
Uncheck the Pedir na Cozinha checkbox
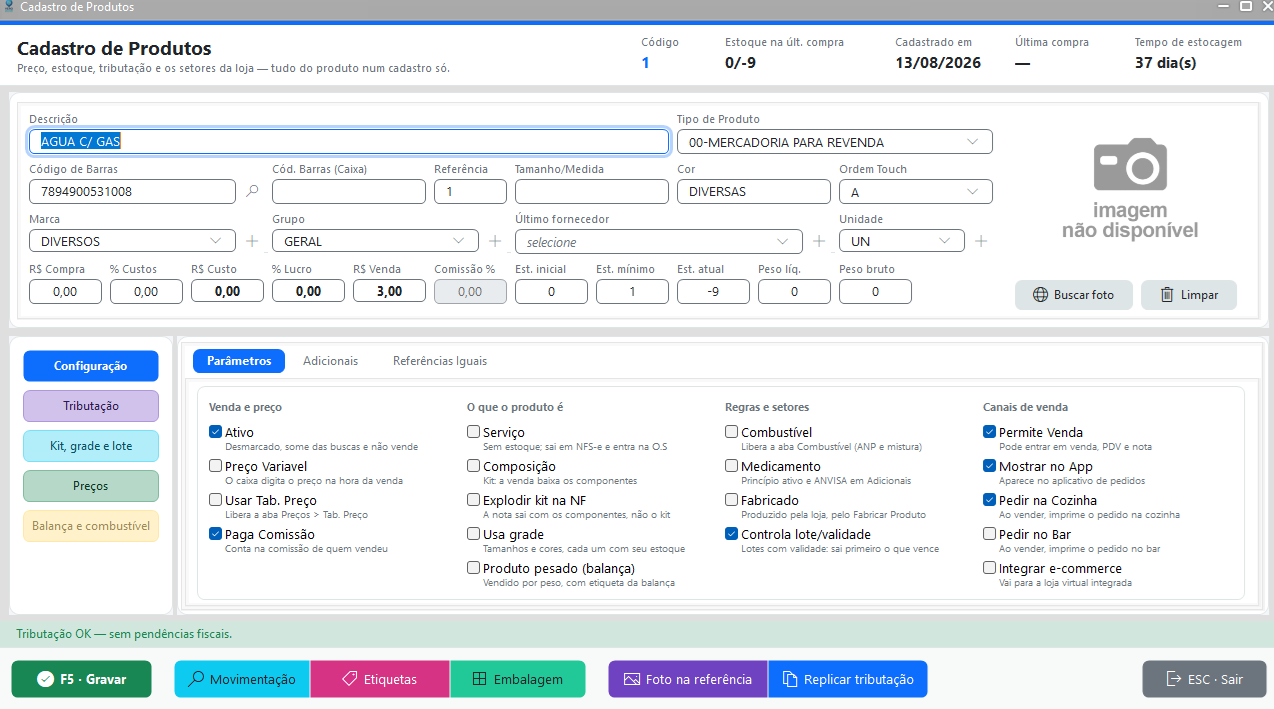990,501
